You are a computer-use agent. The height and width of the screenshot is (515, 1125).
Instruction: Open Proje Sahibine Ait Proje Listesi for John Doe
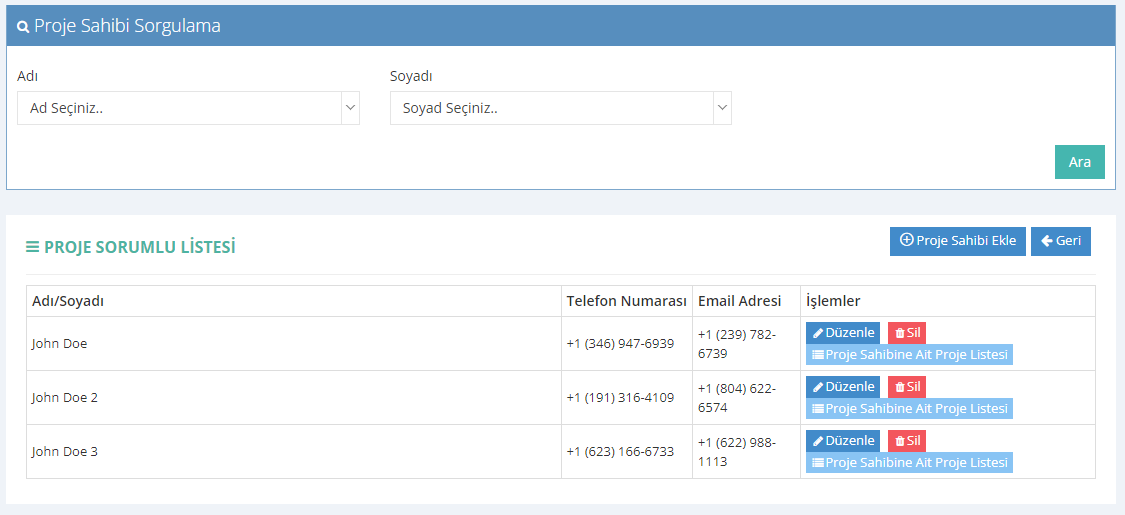pyautogui.click(x=909, y=355)
